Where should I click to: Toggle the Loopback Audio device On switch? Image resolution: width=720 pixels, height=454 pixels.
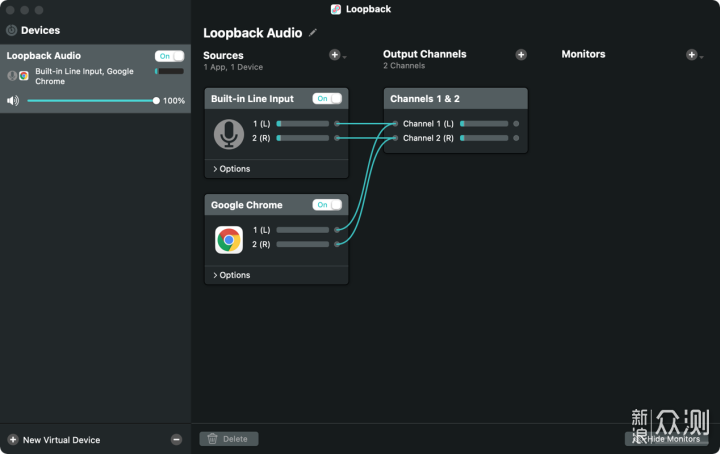(169, 56)
